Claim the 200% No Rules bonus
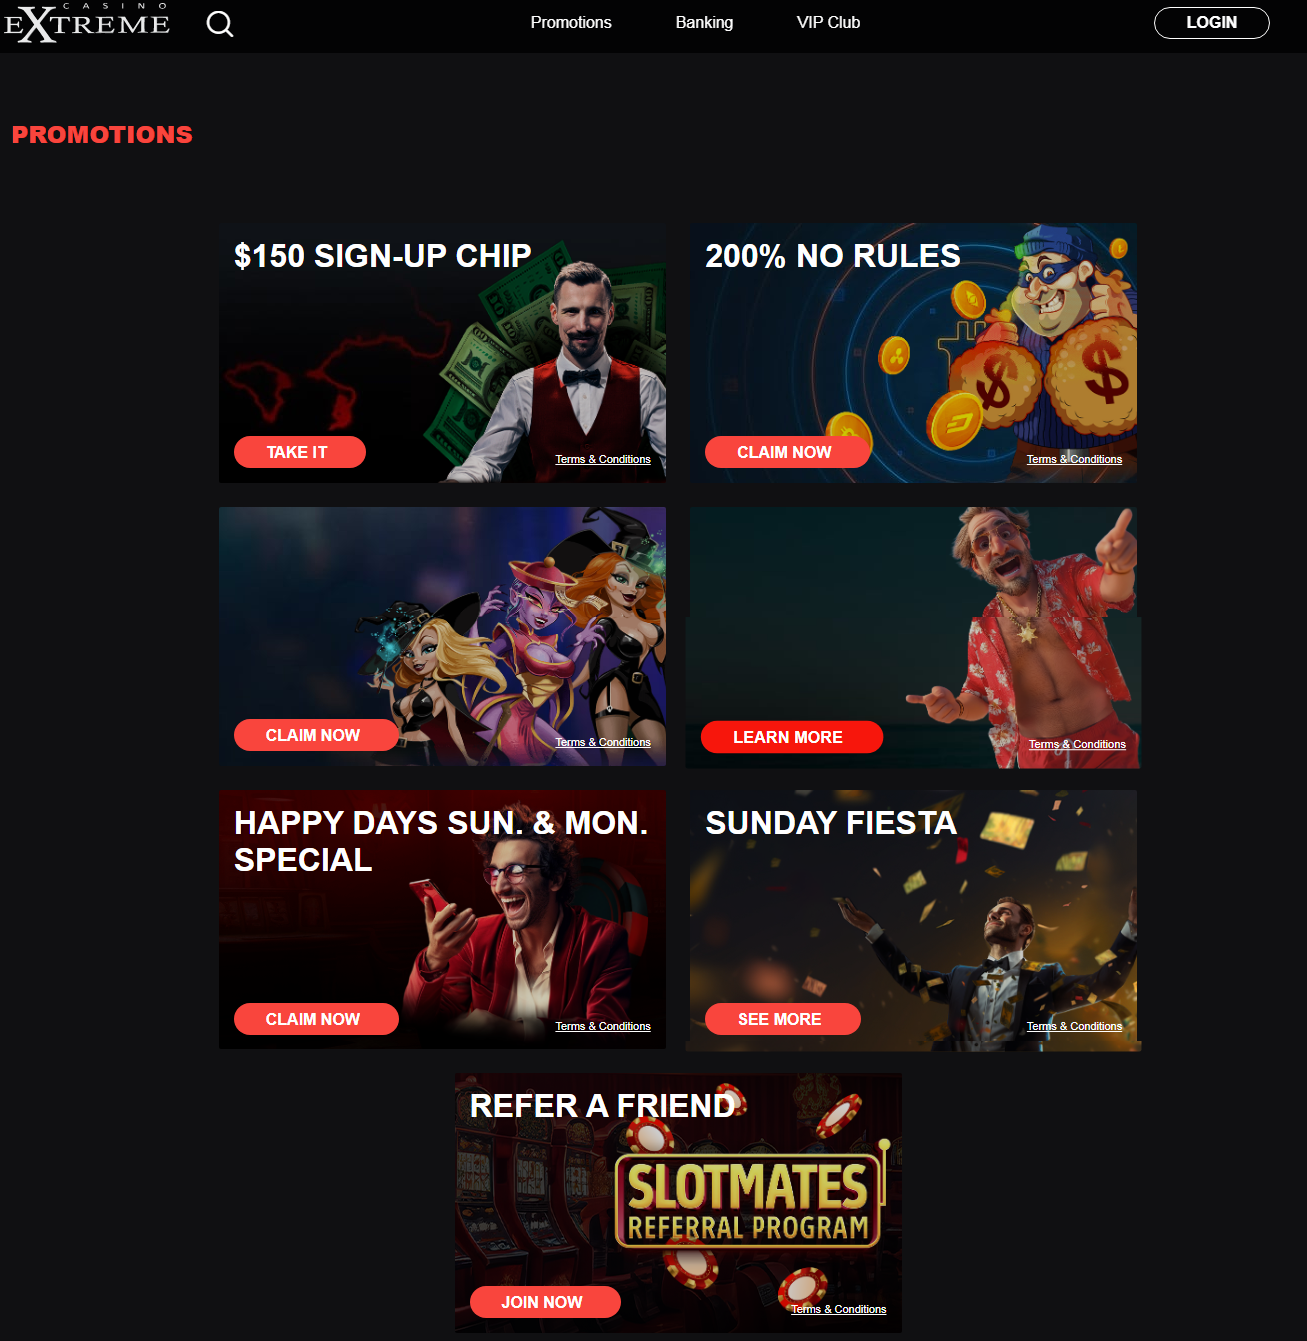Screen dimensions: 1307x1341 [786, 452]
